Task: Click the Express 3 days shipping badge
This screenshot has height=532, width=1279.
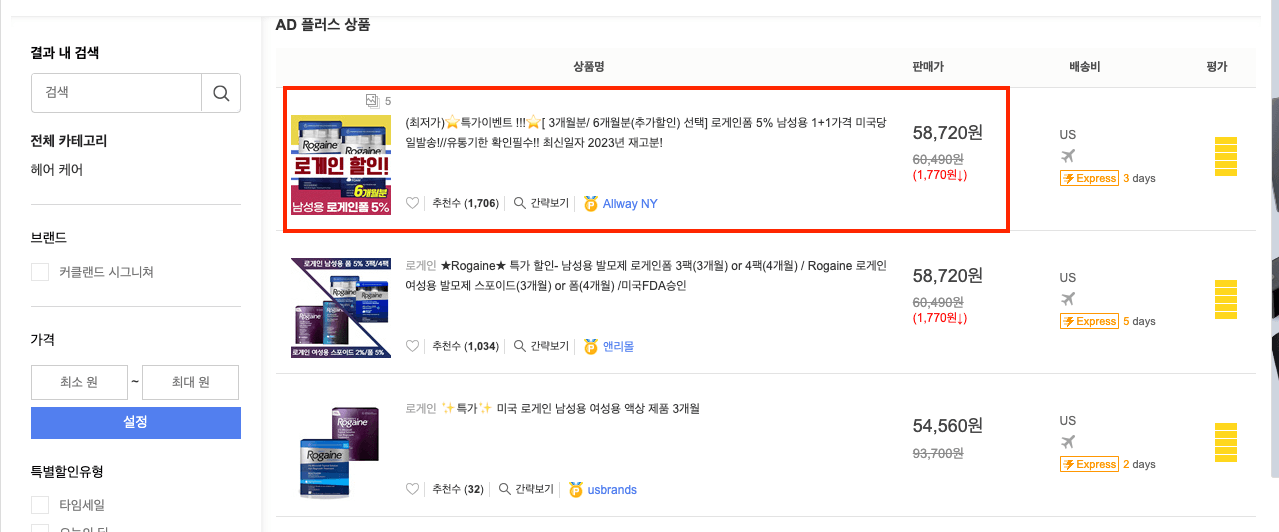Action: click(x=1089, y=178)
